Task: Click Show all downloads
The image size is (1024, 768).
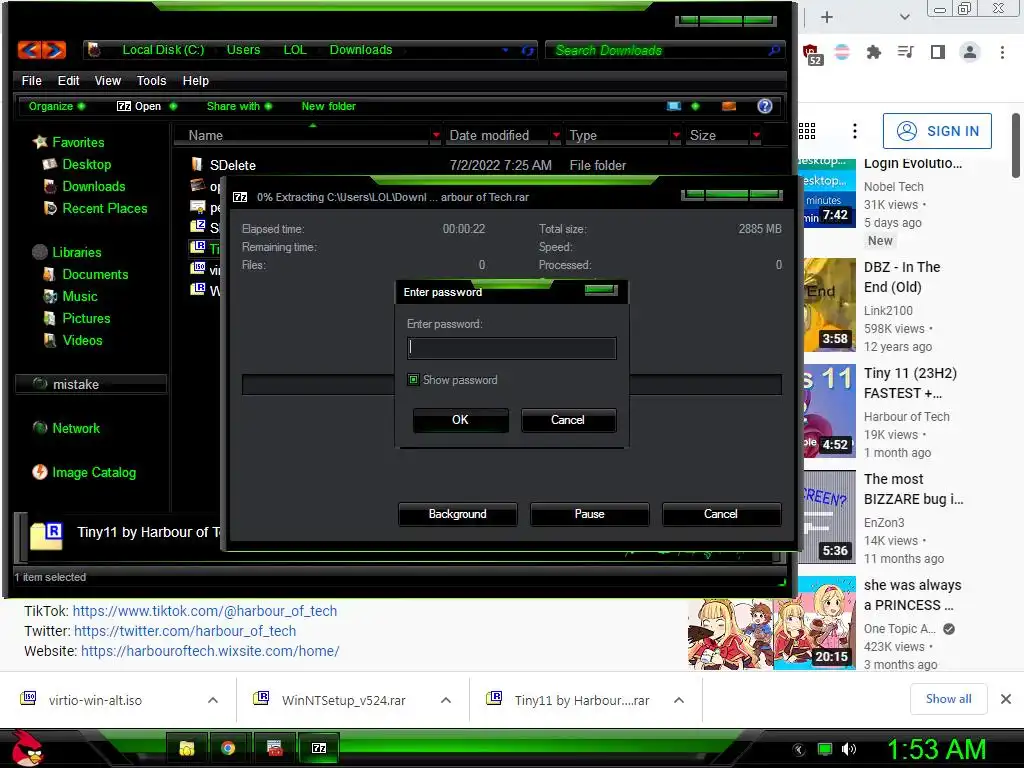Action: pyautogui.click(x=948, y=699)
